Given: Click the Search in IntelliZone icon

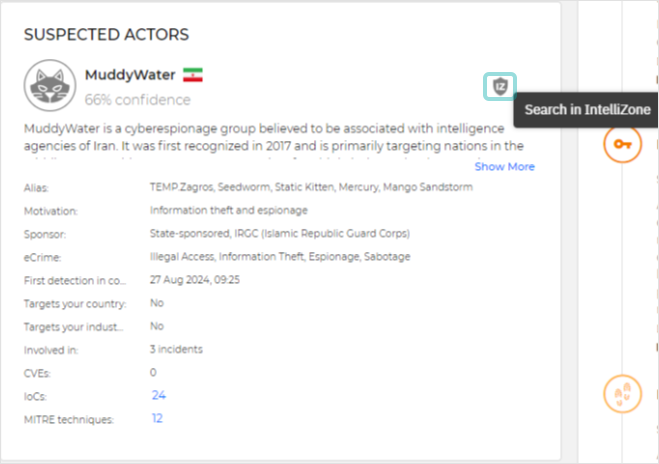Looking at the screenshot, I should click(x=501, y=87).
